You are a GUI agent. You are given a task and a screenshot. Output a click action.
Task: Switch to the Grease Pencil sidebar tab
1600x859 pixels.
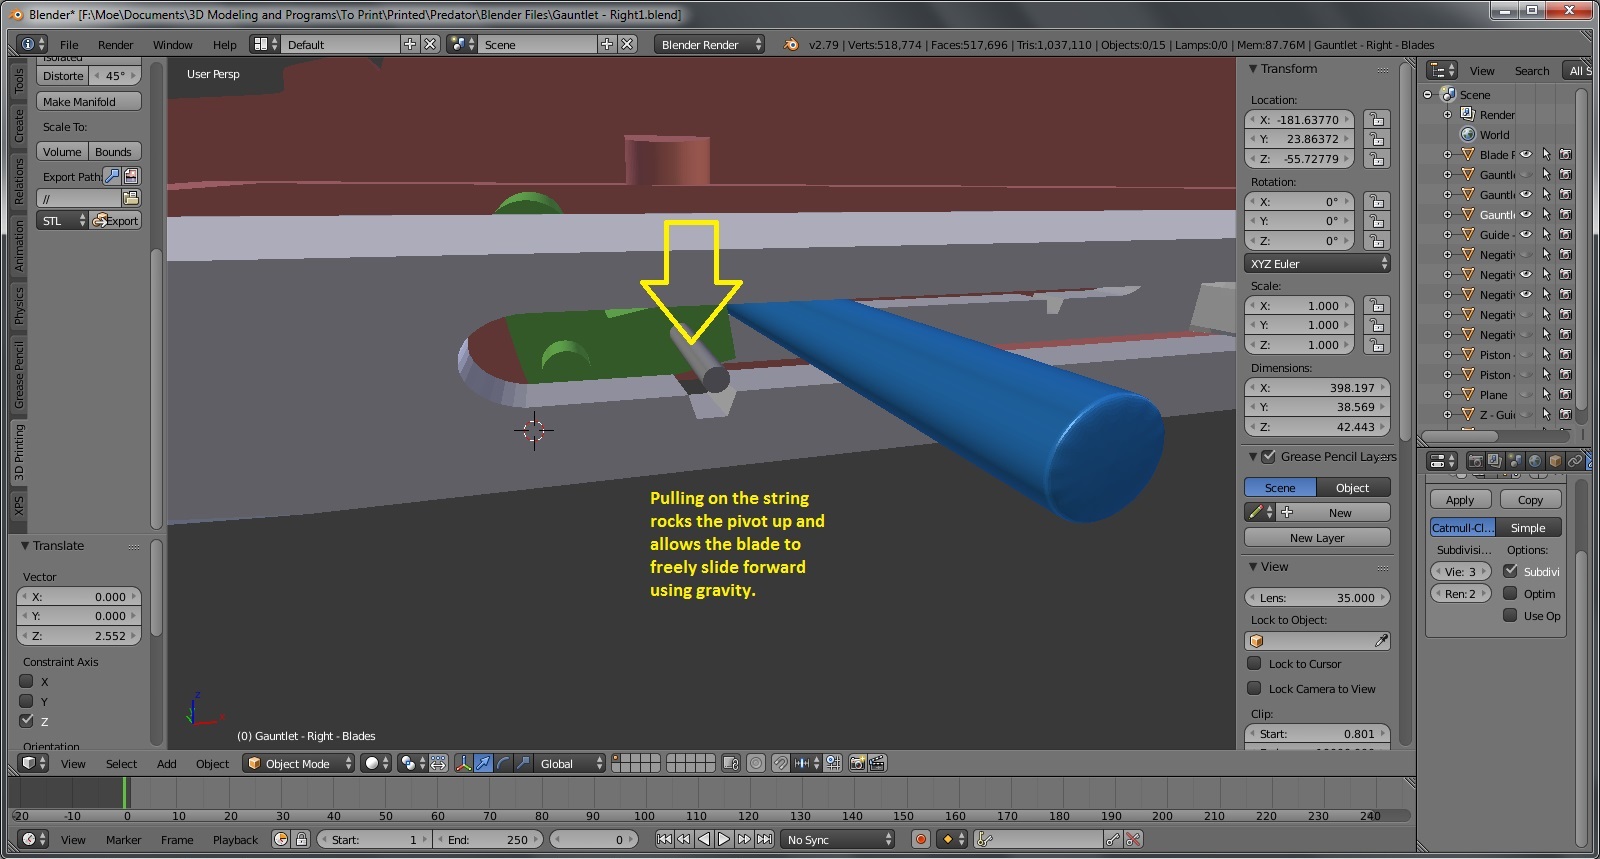pos(18,375)
